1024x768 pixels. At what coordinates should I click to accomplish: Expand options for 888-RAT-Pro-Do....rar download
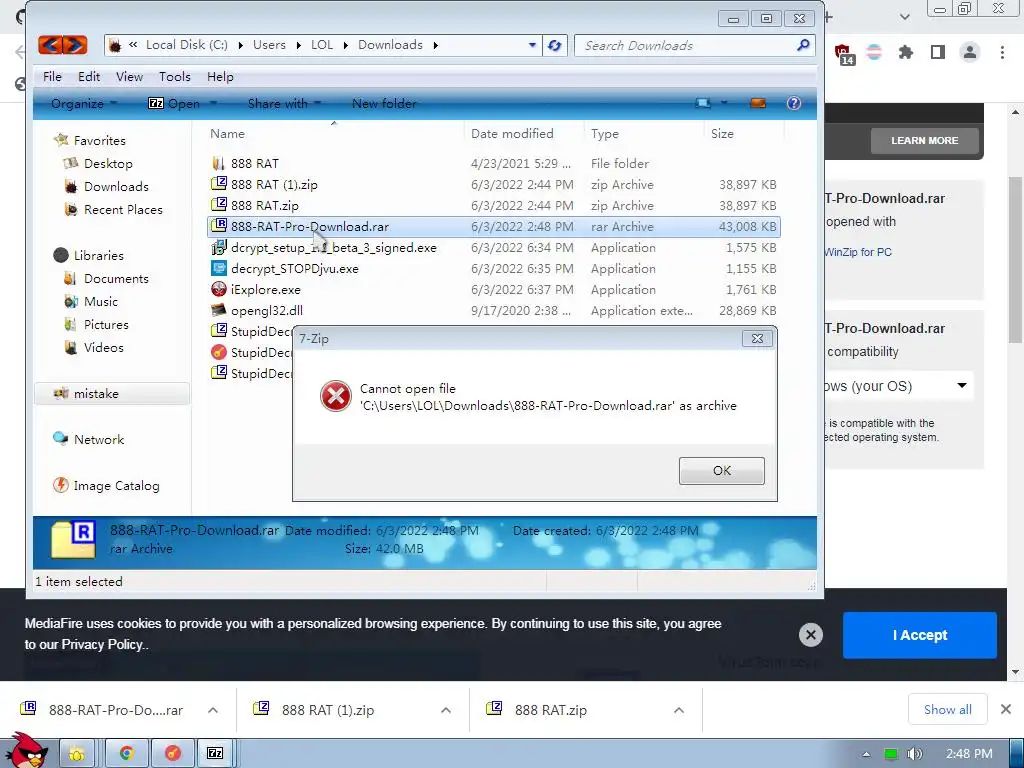(213, 710)
